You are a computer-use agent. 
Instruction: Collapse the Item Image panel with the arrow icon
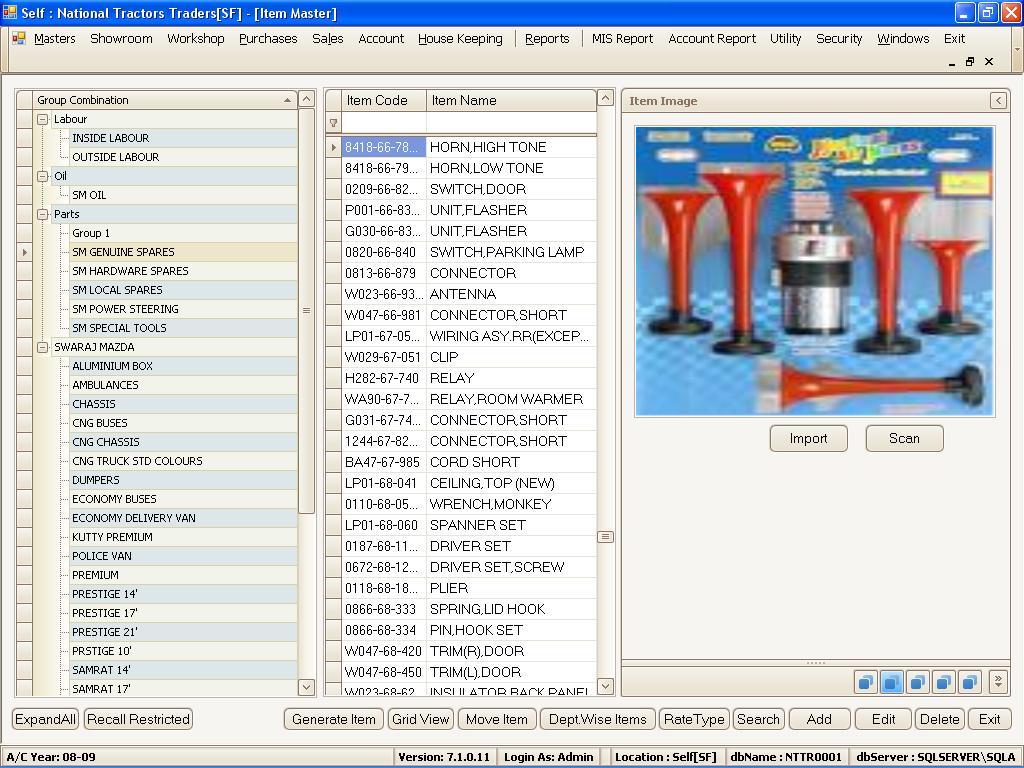pos(998,100)
